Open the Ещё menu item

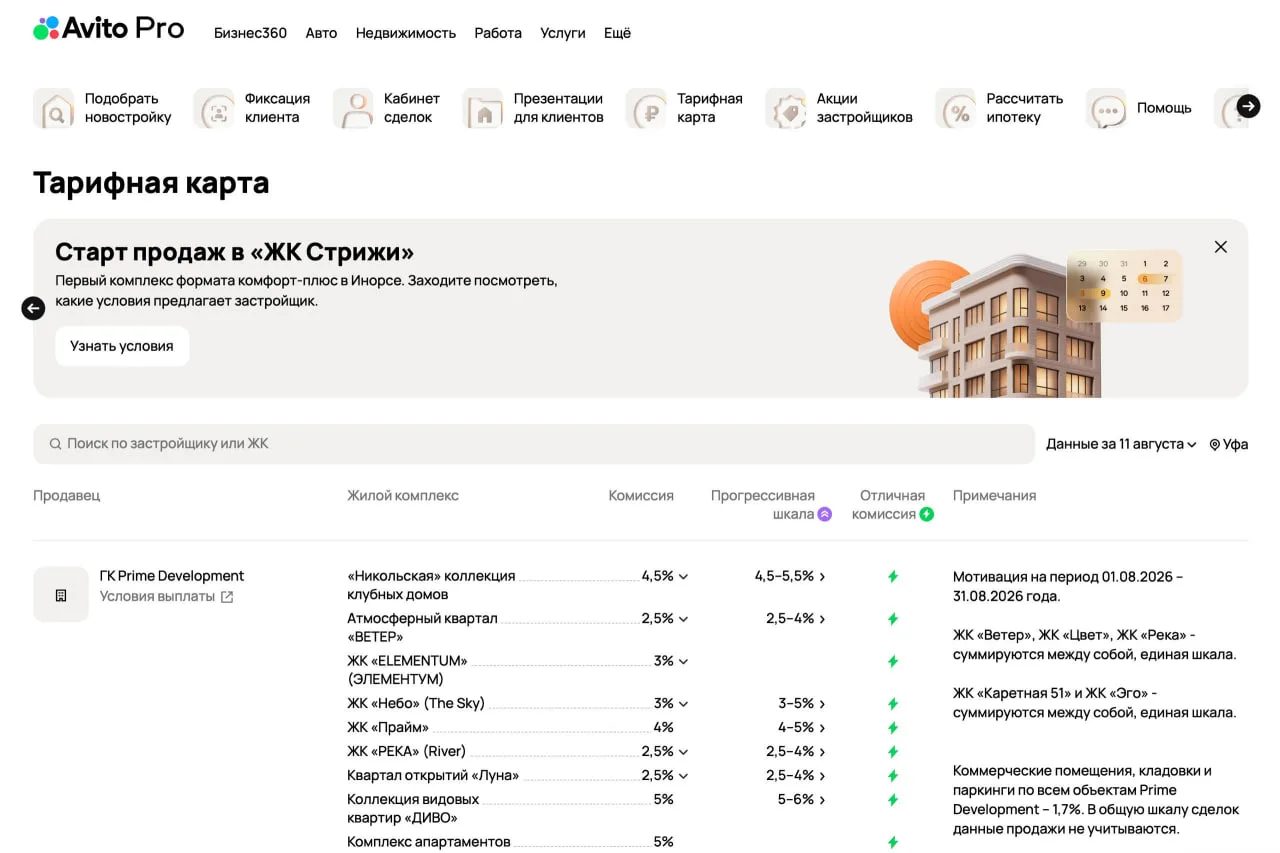617,33
